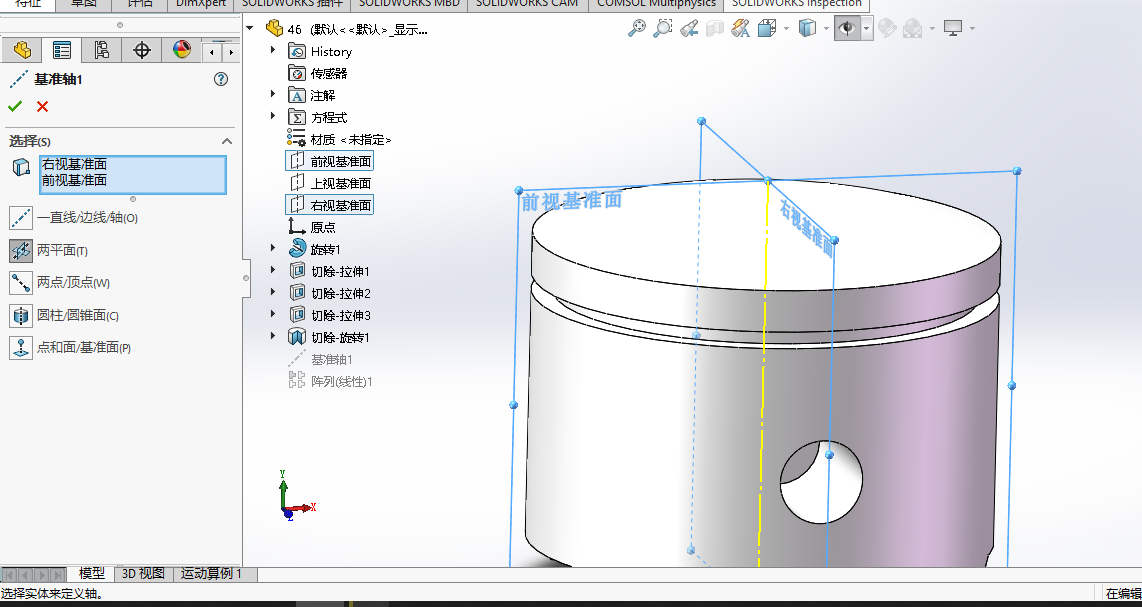Viewport: 1142px width, 607px height.
Task: Collapse the 选择(S) section chevron
Action: 227,141
